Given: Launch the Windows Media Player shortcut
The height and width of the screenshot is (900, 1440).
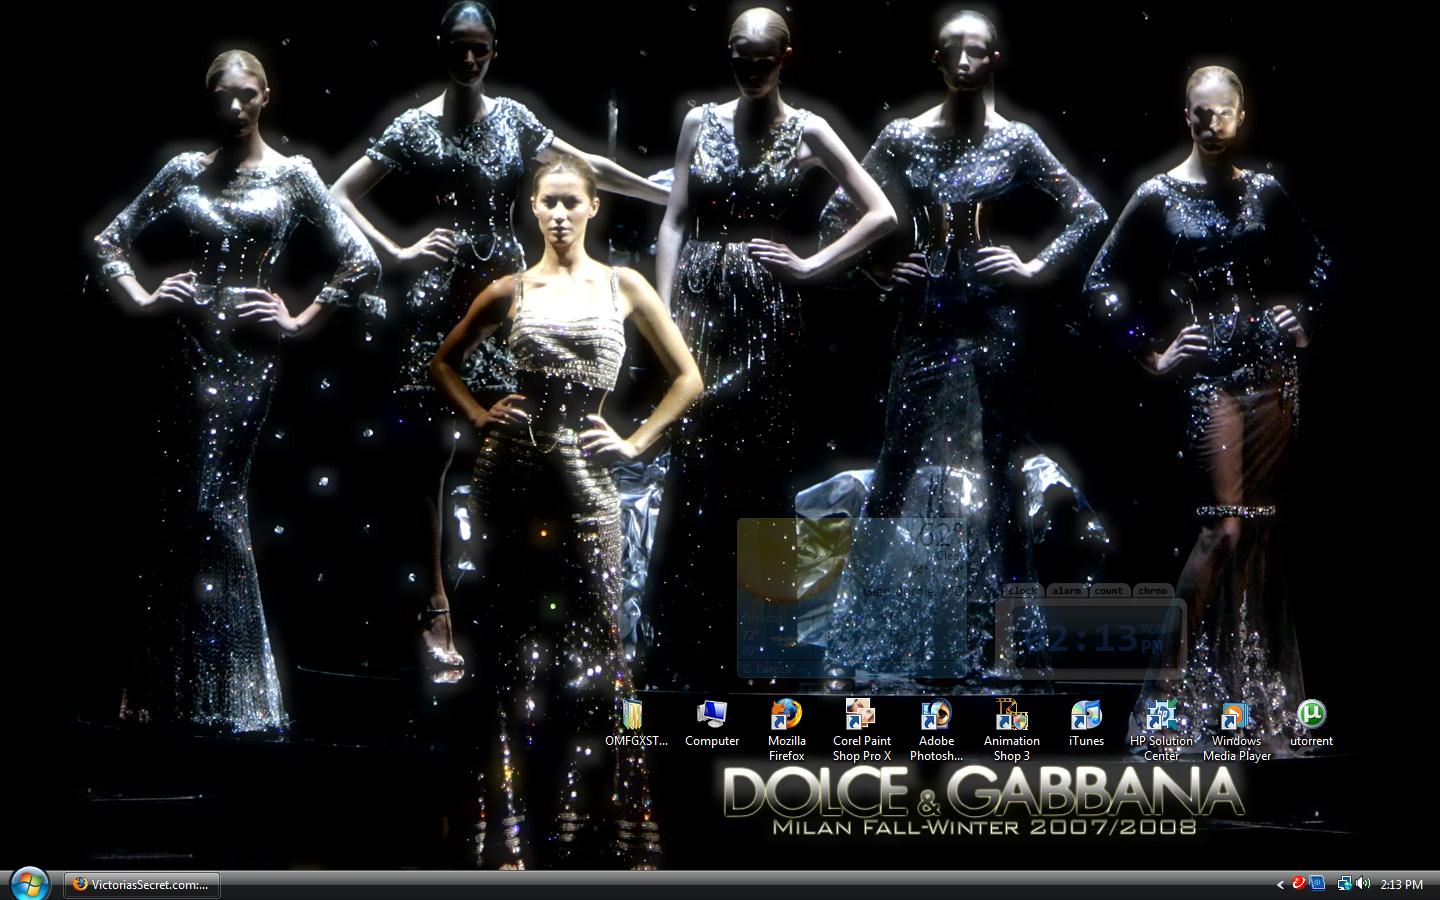Looking at the screenshot, I should (1236, 716).
